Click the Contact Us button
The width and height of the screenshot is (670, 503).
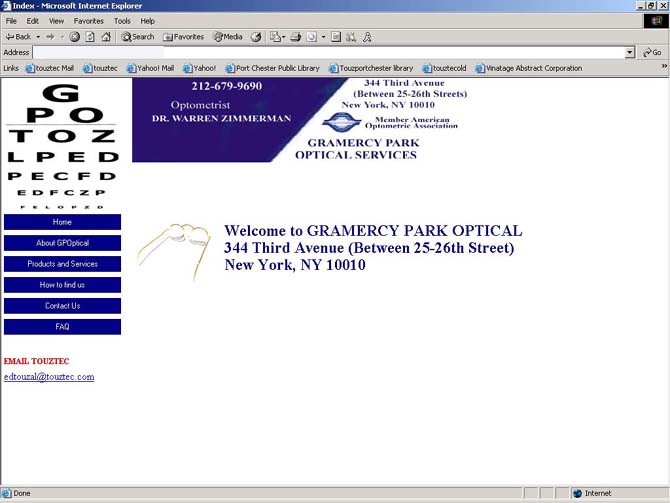[62, 306]
